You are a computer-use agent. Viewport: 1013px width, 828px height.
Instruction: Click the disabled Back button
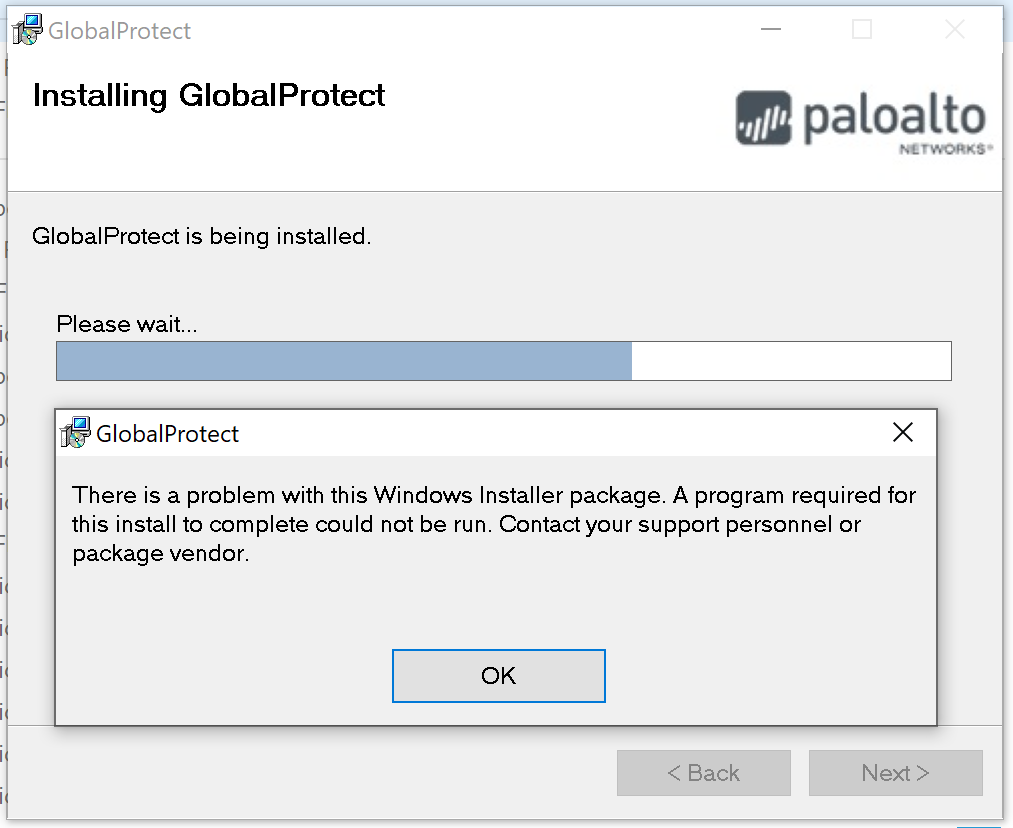(703, 772)
